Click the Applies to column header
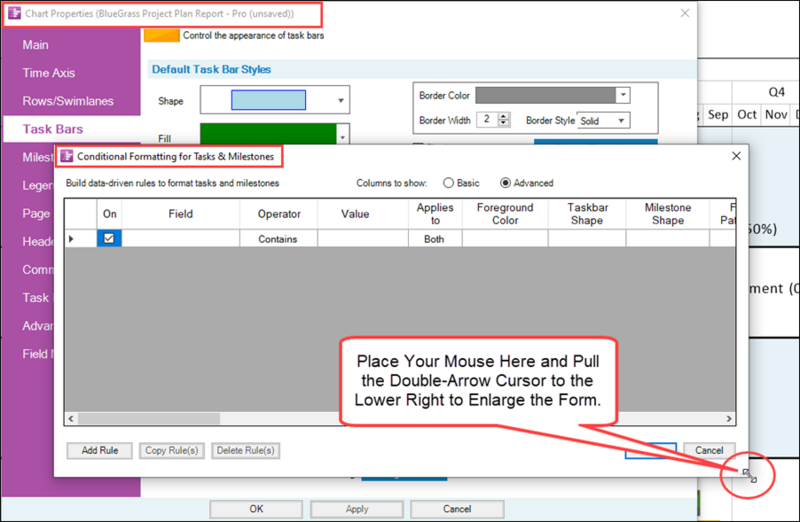The width and height of the screenshot is (800, 522). click(435, 214)
